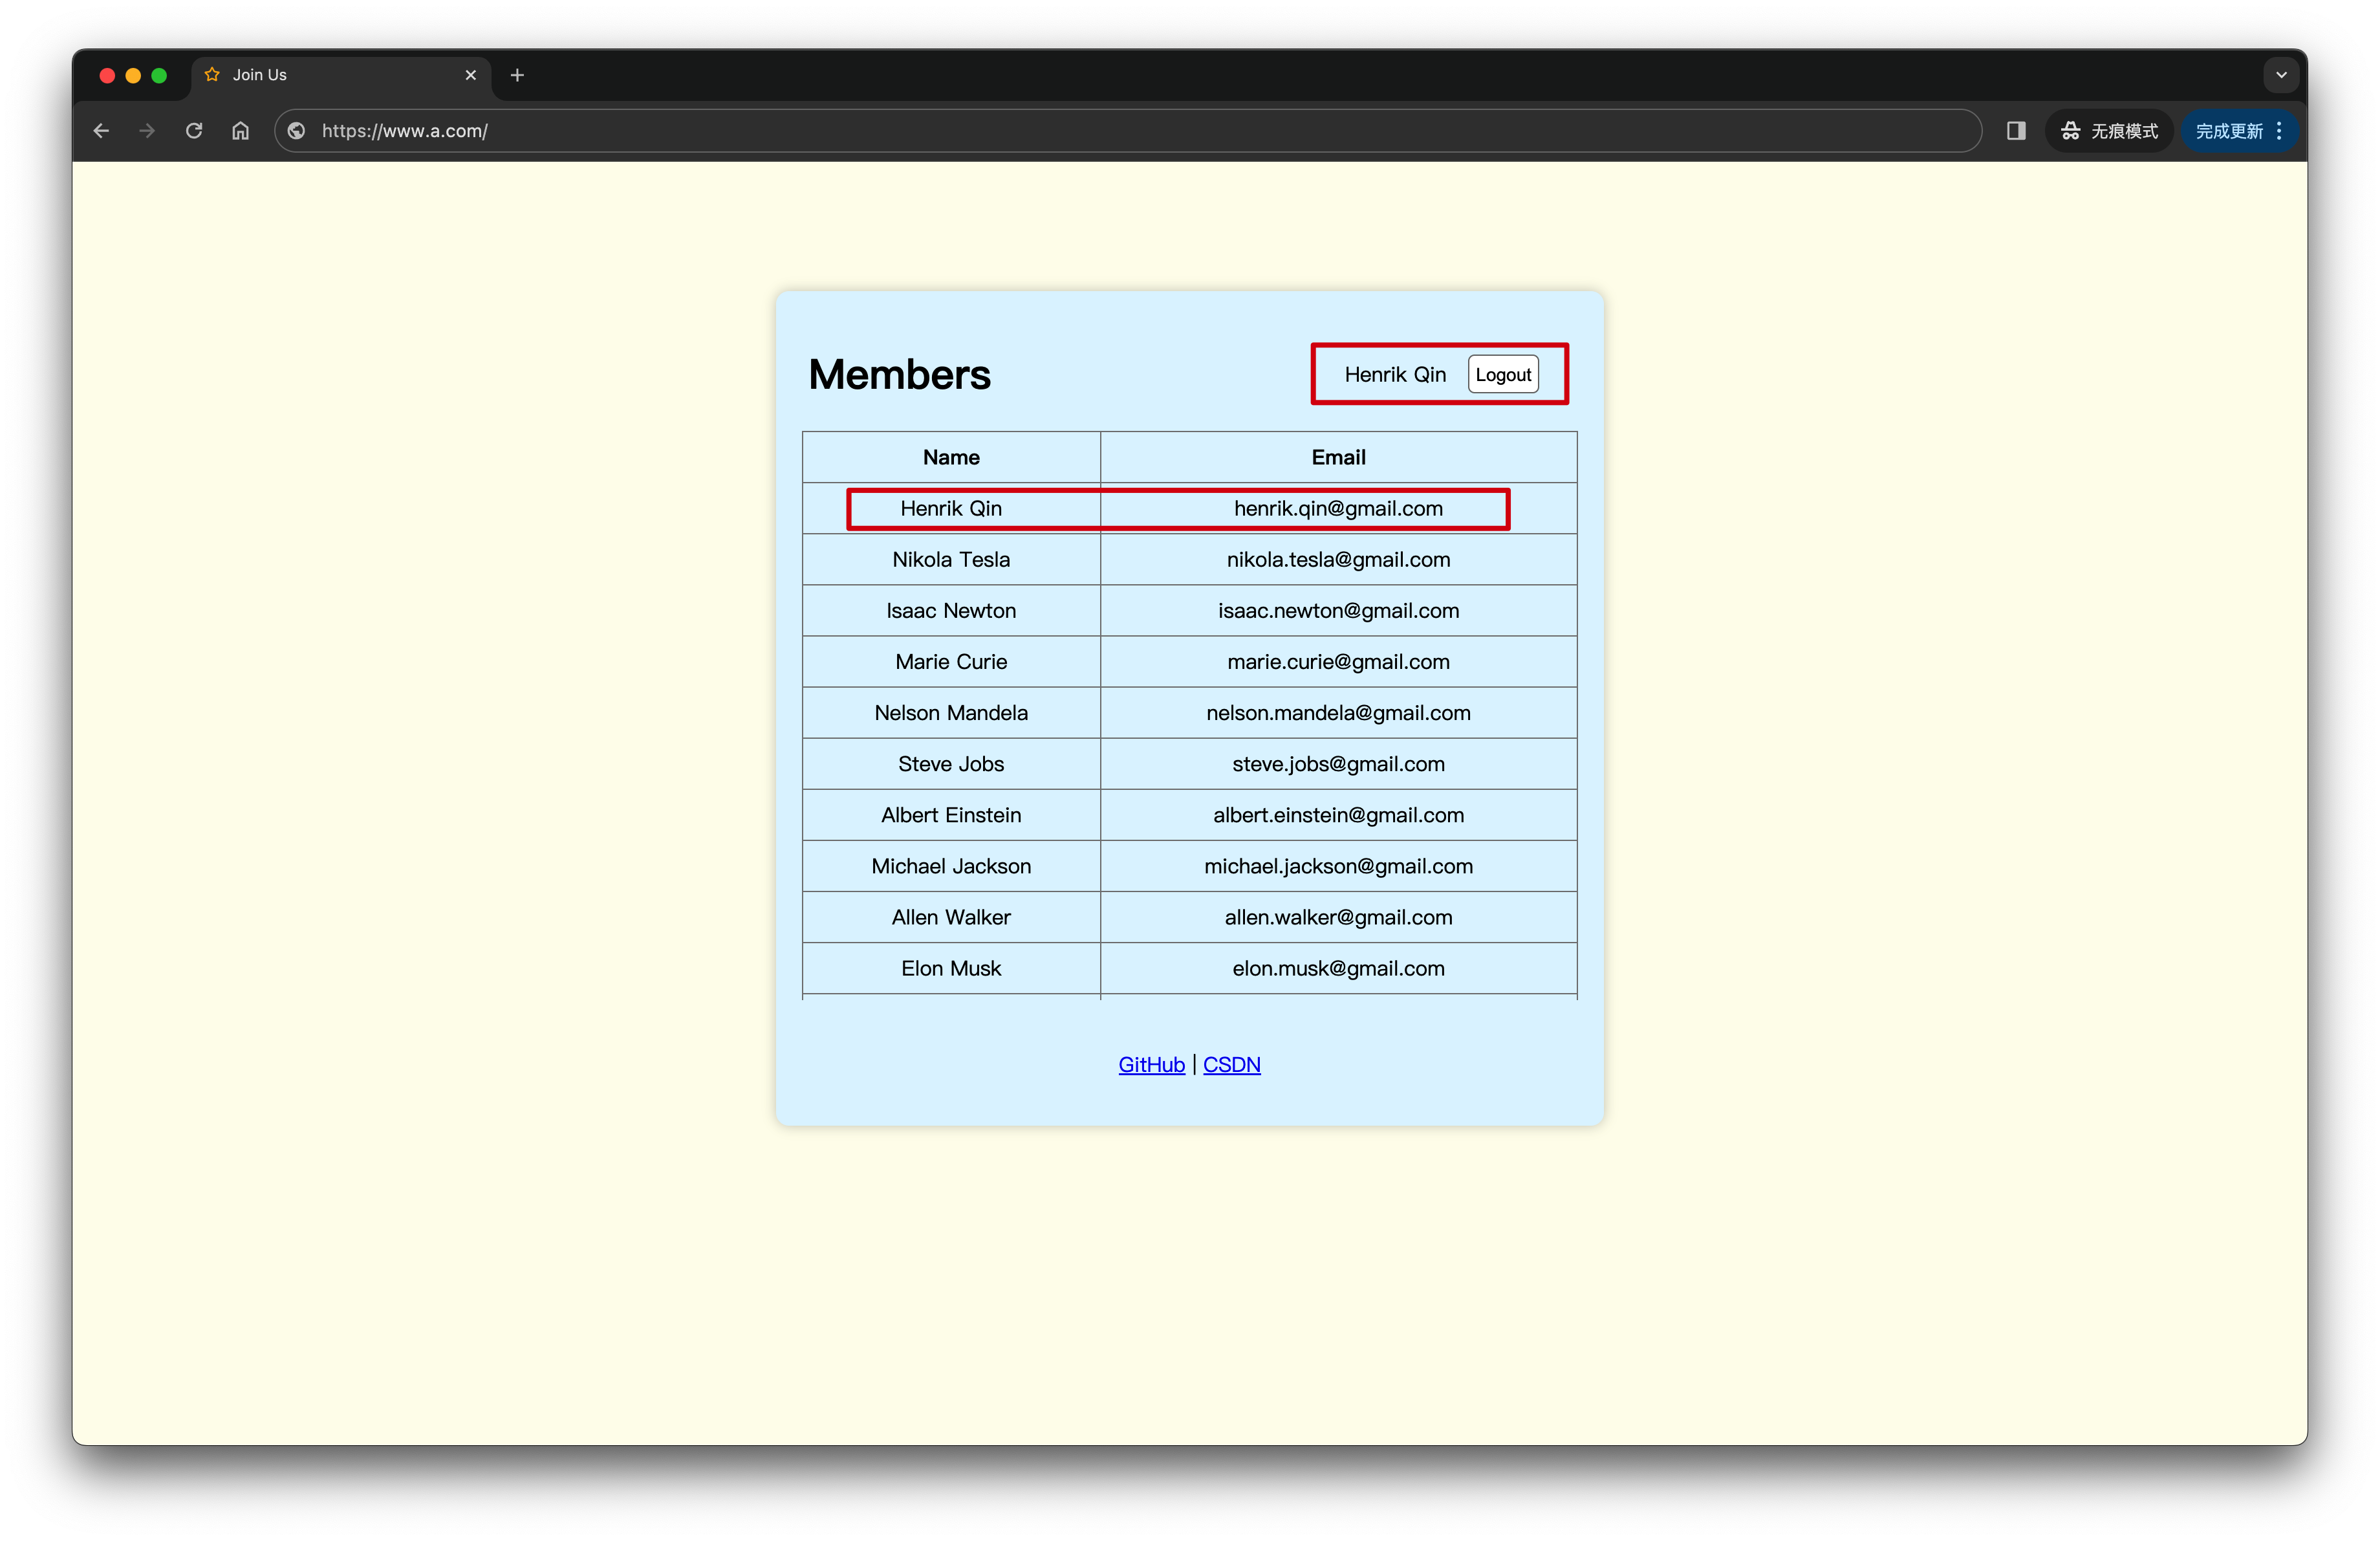The image size is (2380, 1541).
Task: Open the GitHub link
Action: 1151,1064
